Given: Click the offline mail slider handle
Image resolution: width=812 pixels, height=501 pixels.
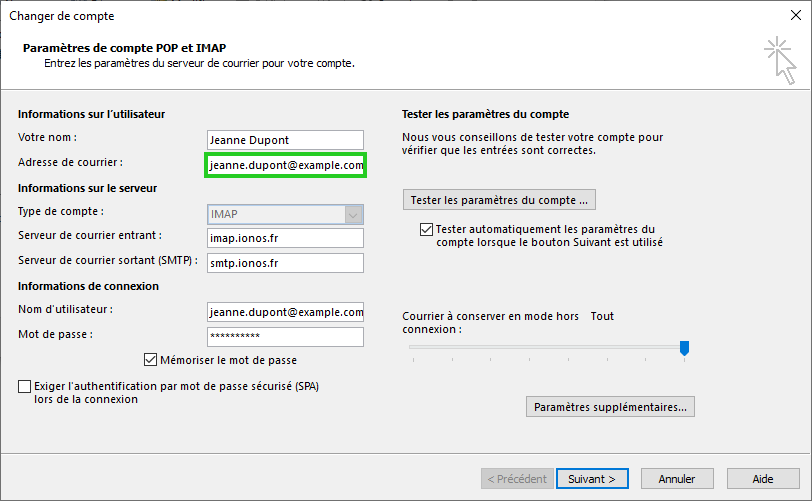Looking at the screenshot, I should click(x=684, y=348).
